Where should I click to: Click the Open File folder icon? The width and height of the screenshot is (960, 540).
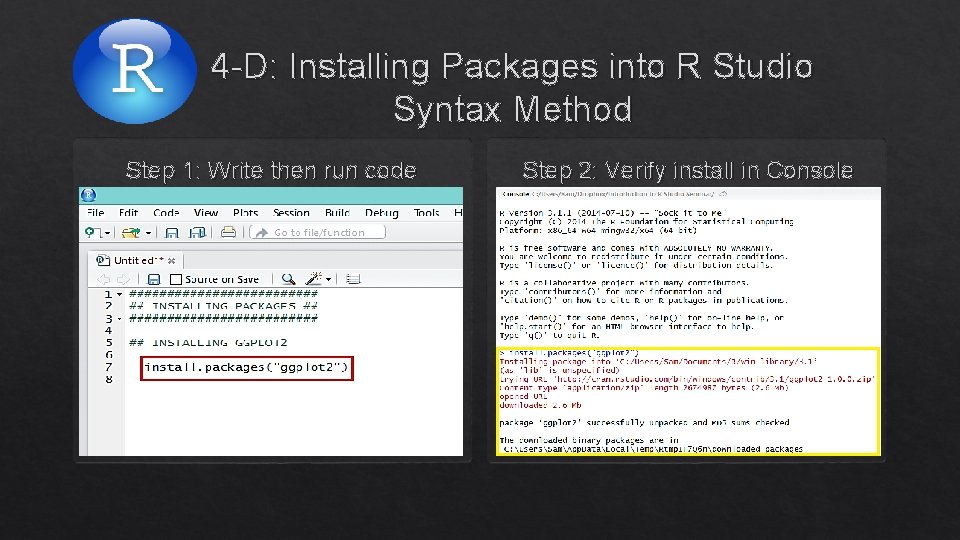(130, 233)
